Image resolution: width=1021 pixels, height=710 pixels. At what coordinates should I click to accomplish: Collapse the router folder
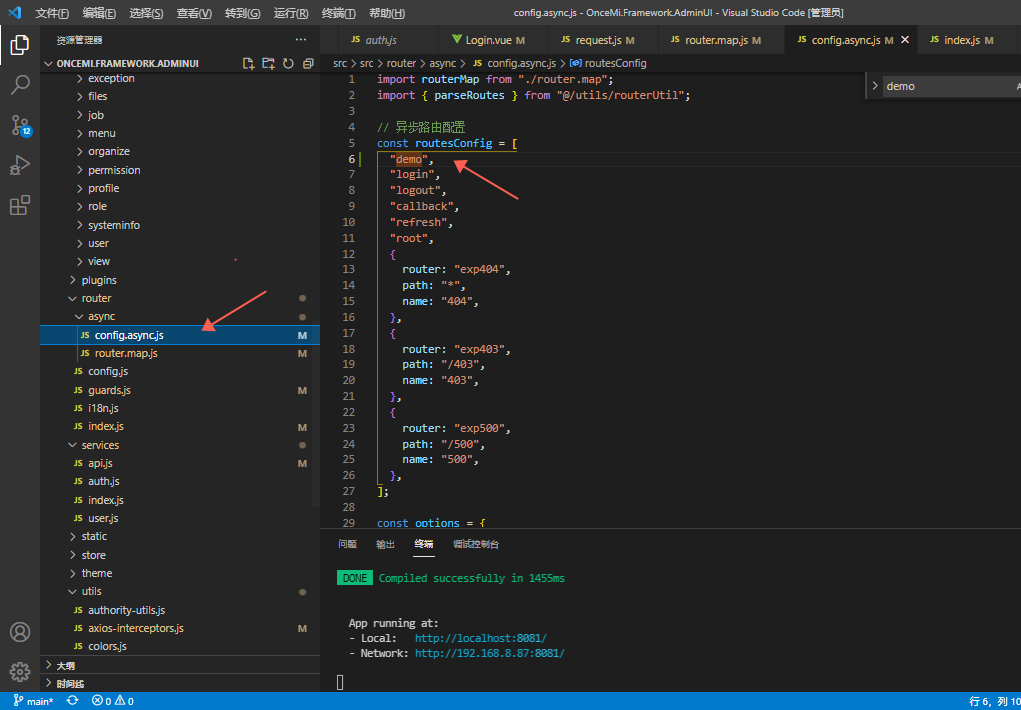click(180, 298)
